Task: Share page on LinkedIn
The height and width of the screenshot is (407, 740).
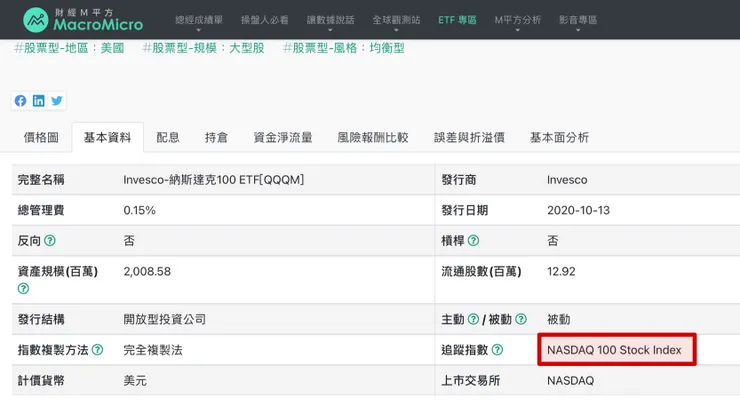Action: [x=39, y=101]
